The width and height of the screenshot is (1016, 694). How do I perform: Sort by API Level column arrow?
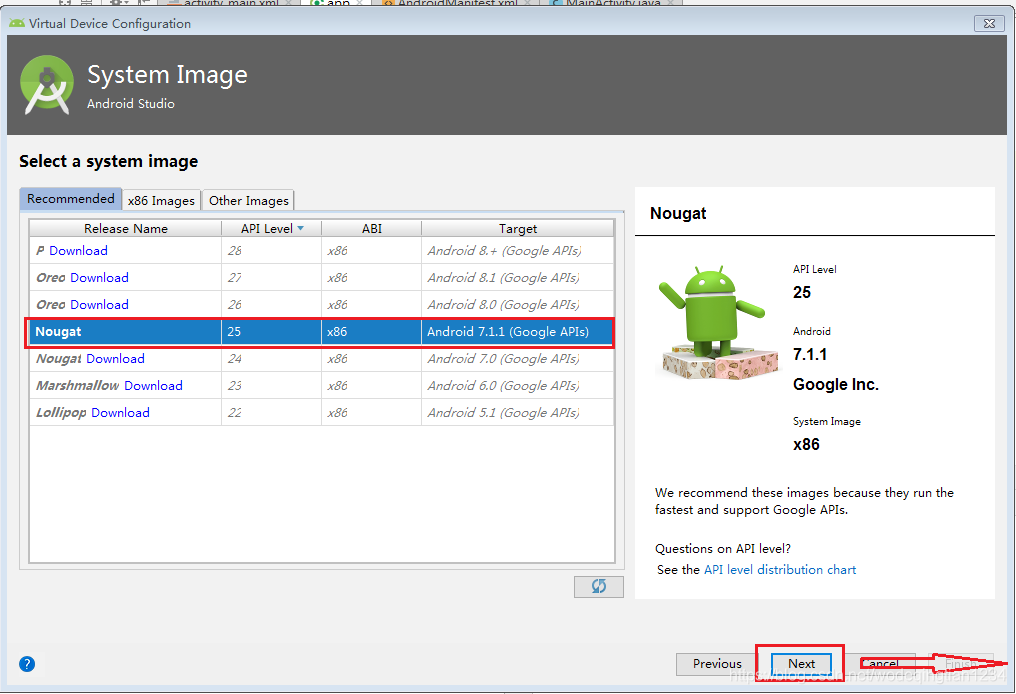click(300, 228)
